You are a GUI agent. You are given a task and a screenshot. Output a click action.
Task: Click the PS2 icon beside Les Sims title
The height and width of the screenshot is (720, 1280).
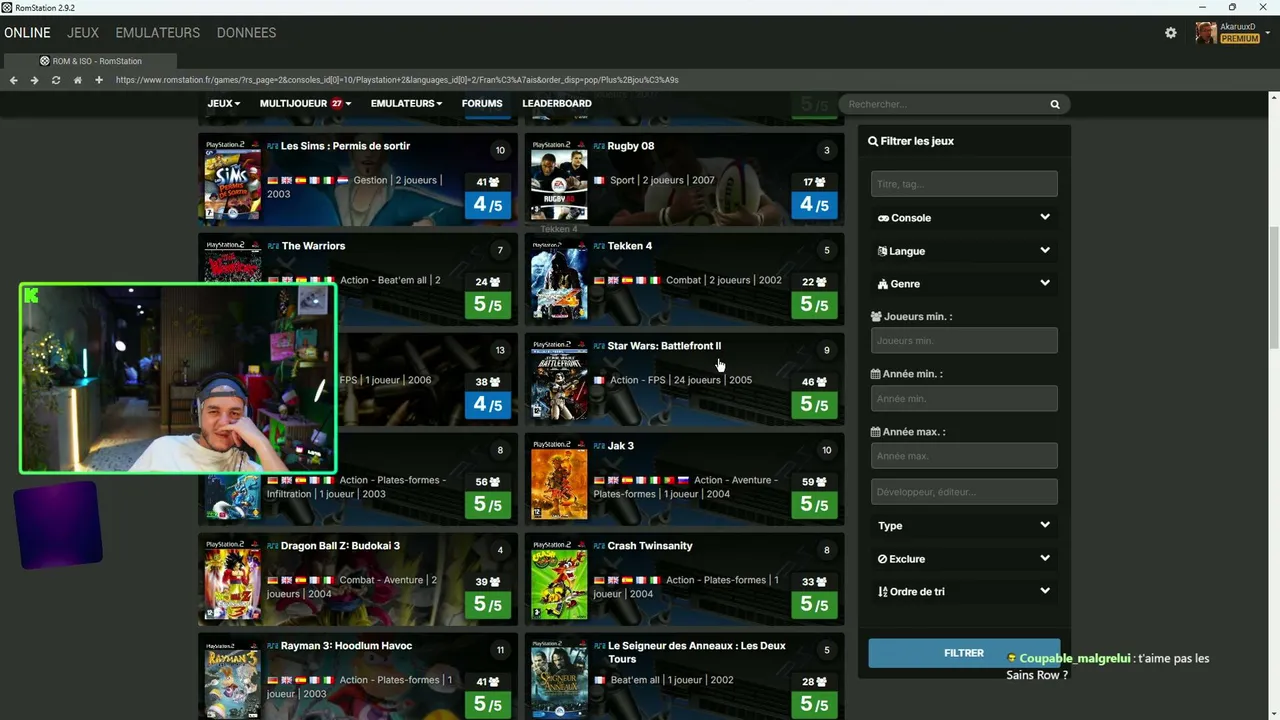coord(272,146)
